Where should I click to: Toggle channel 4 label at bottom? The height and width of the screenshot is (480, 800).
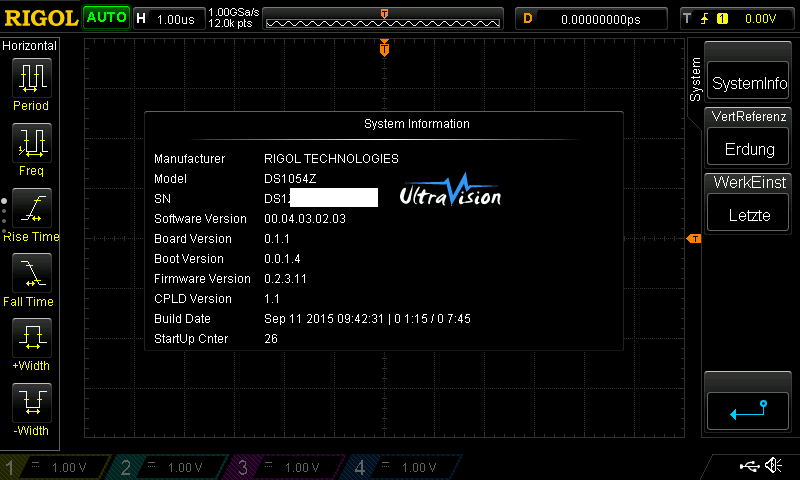(360, 467)
